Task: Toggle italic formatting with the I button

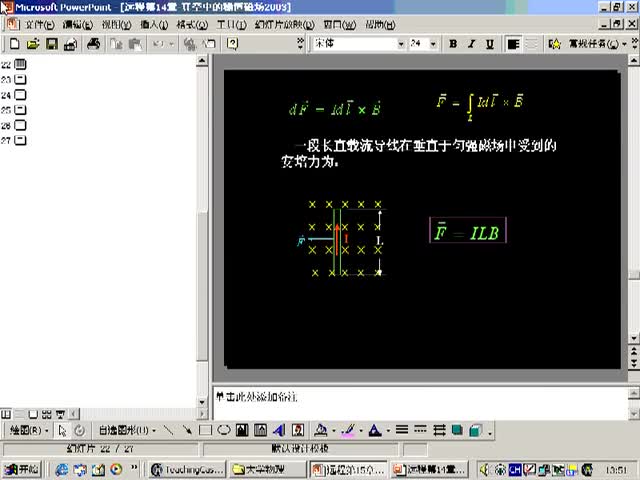Action: pyautogui.click(x=471, y=44)
